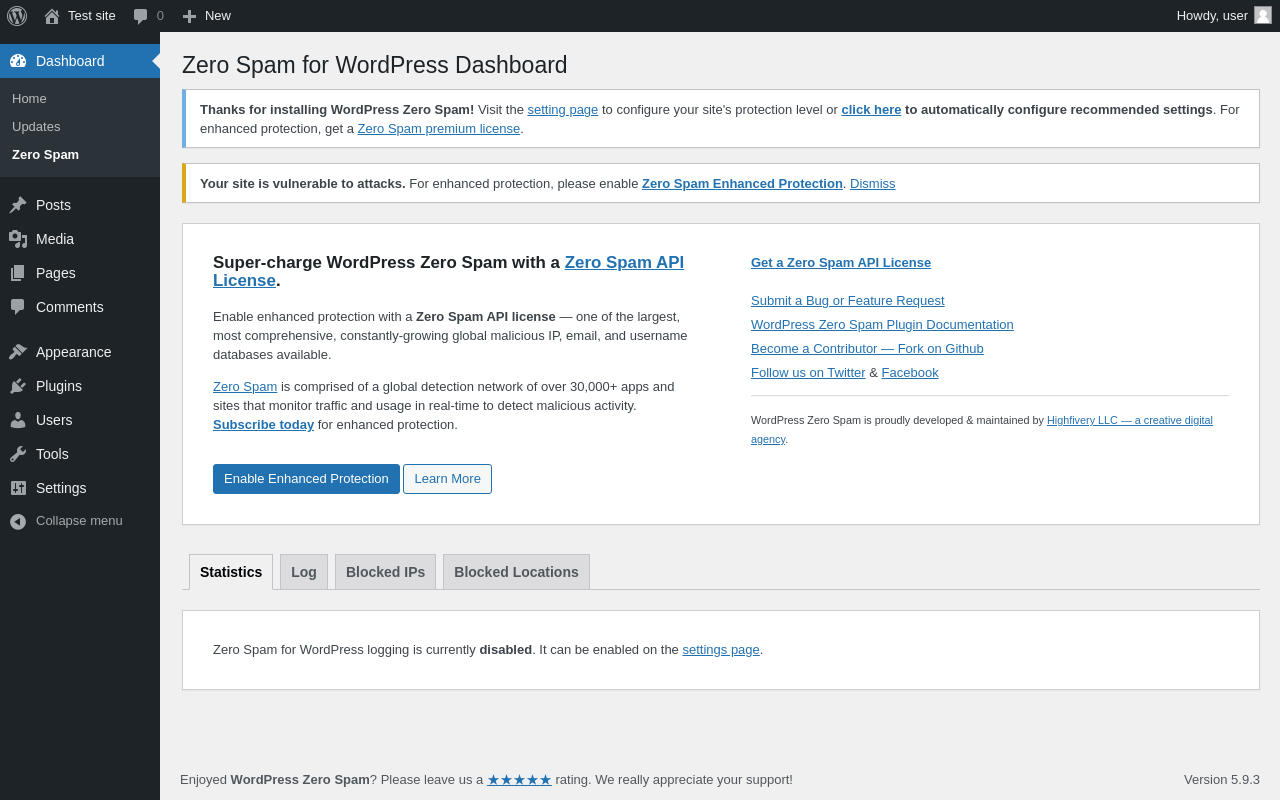Click Zero Spam Enhanced Protection link
This screenshot has height=800, width=1280.
[x=742, y=183]
